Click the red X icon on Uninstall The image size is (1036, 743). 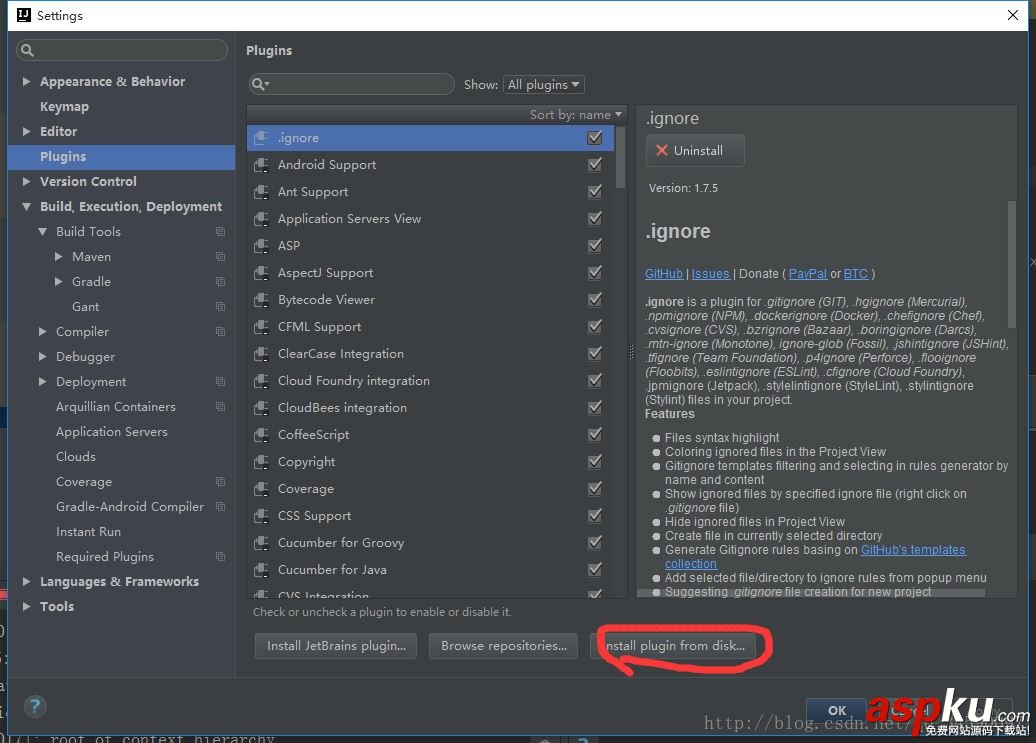[661, 151]
